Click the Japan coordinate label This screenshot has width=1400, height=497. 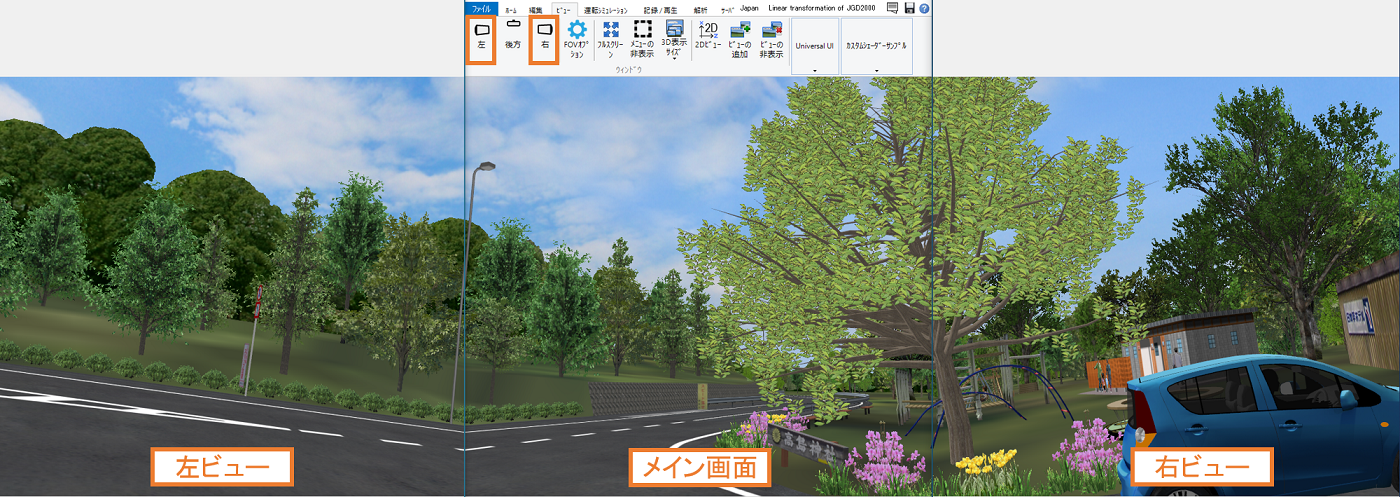click(750, 8)
